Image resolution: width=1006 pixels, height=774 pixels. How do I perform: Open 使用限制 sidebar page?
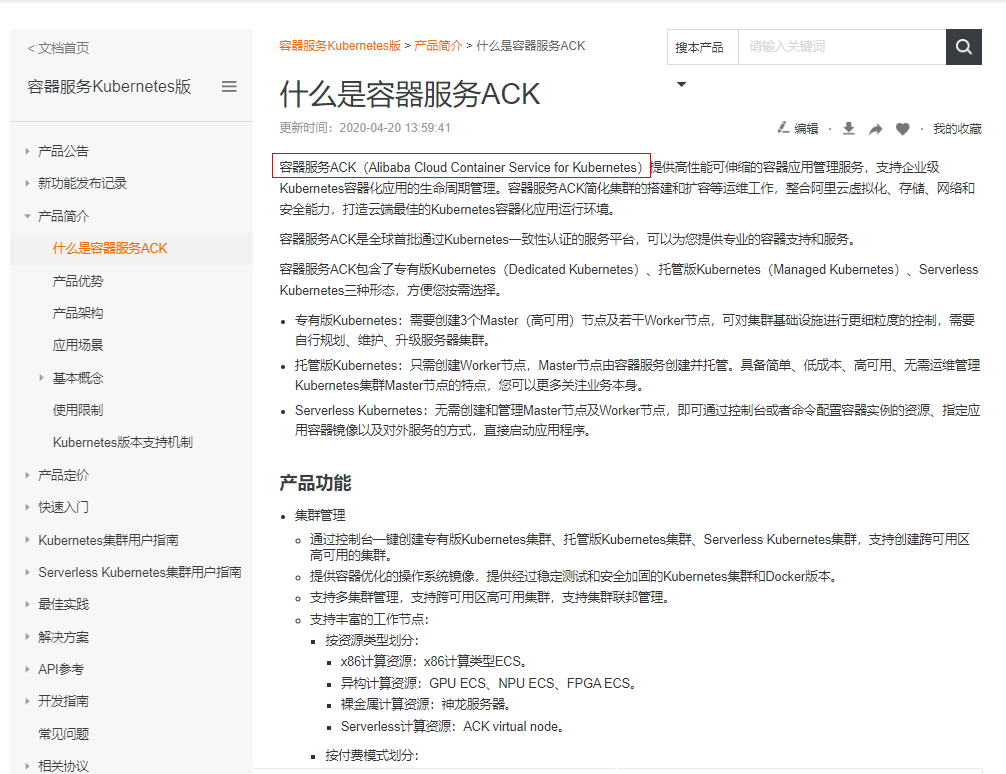tap(78, 410)
